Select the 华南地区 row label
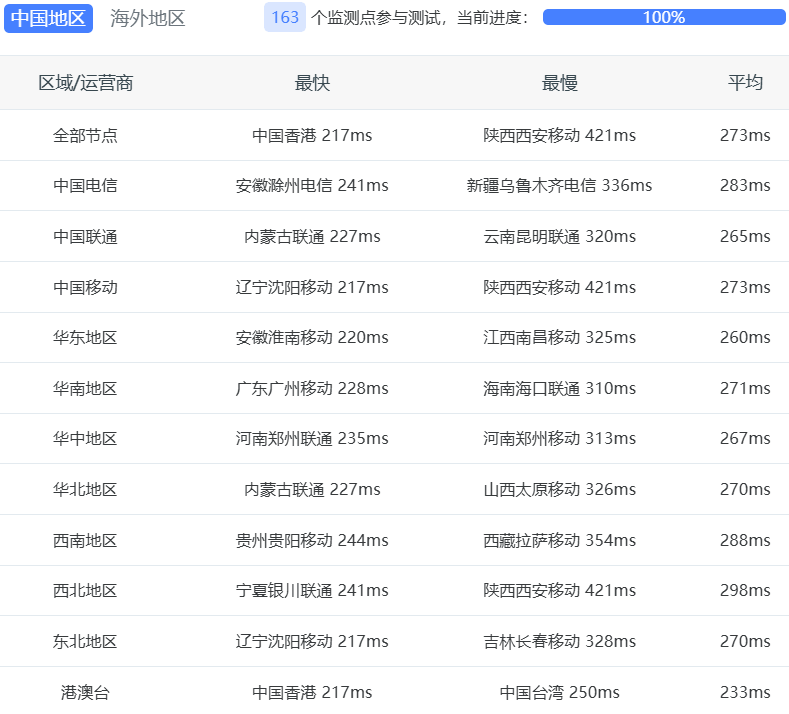 point(86,388)
